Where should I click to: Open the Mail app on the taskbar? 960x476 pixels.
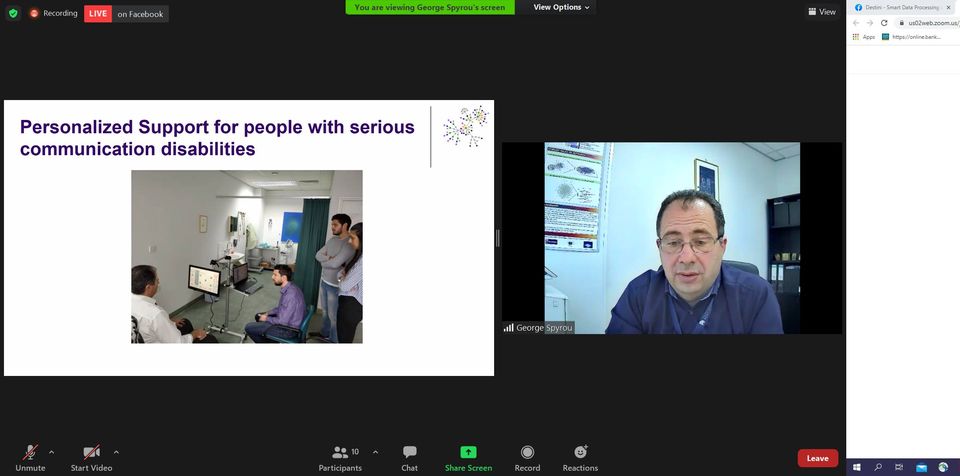click(x=921, y=467)
